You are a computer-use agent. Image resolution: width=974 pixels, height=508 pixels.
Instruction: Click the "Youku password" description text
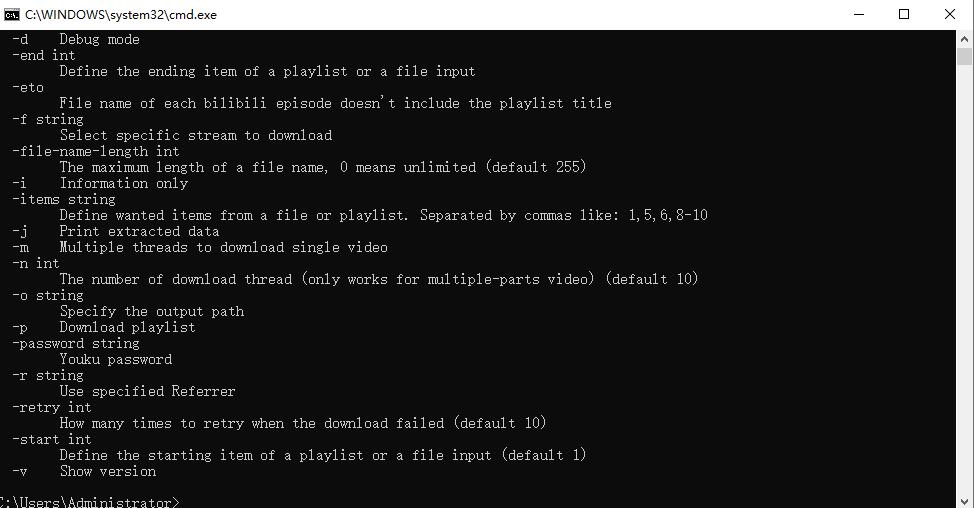coord(116,360)
